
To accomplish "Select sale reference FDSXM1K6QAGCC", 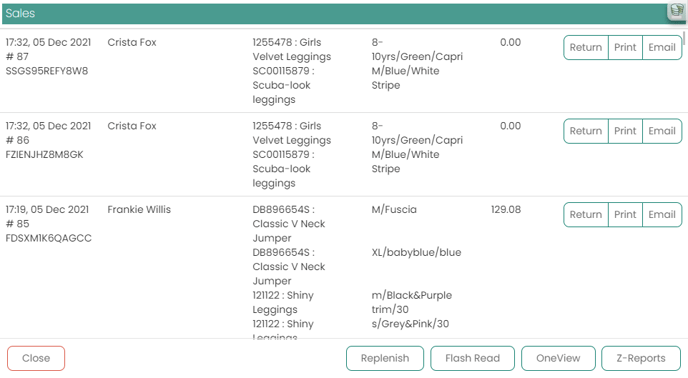I will click(49, 238).
